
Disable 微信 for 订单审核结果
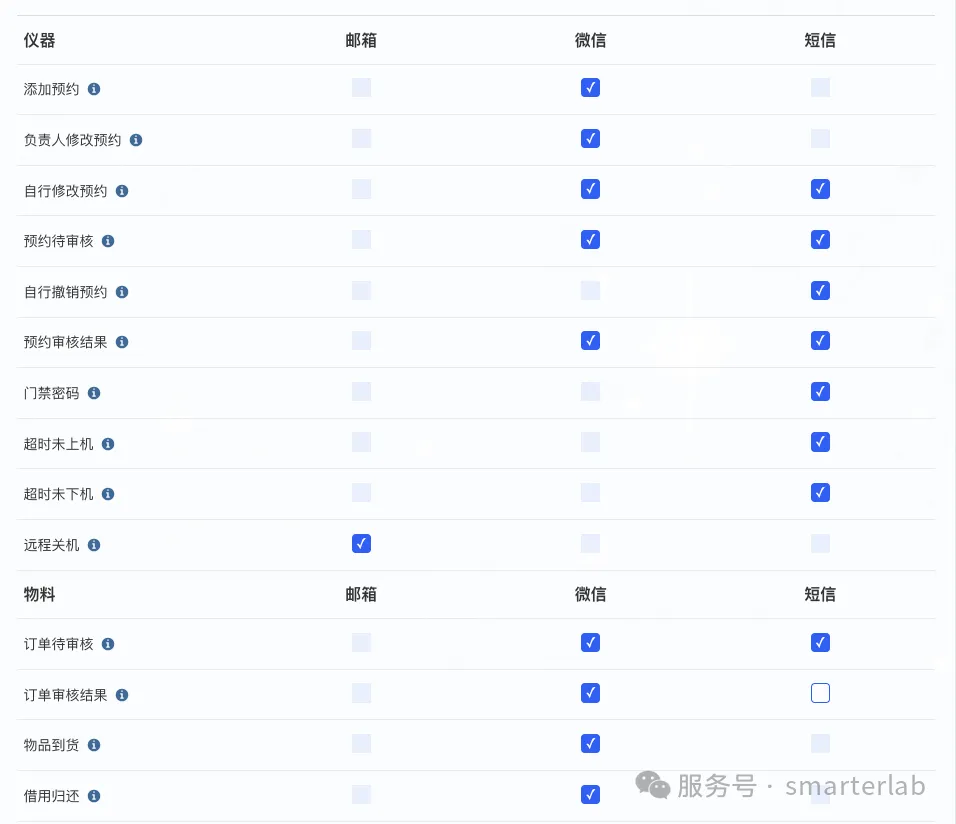coord(590,693)
